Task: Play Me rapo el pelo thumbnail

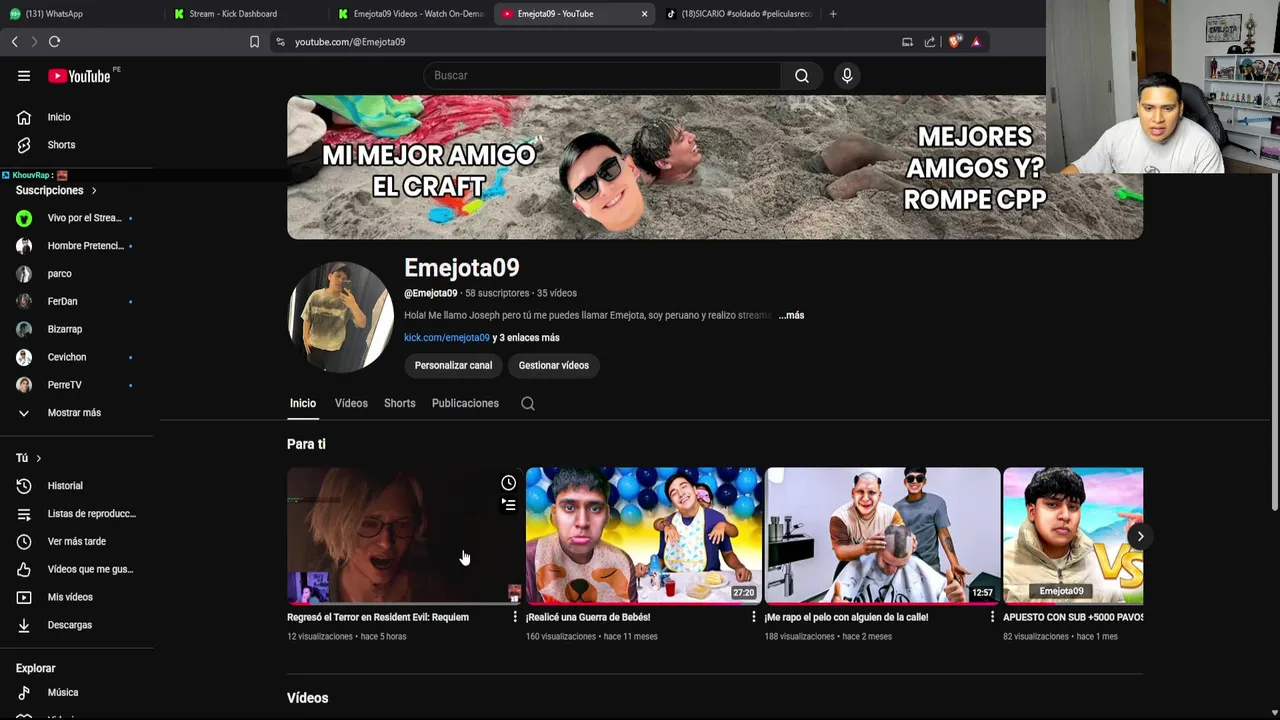Action: pyautogui.click(x=882, y=536)
